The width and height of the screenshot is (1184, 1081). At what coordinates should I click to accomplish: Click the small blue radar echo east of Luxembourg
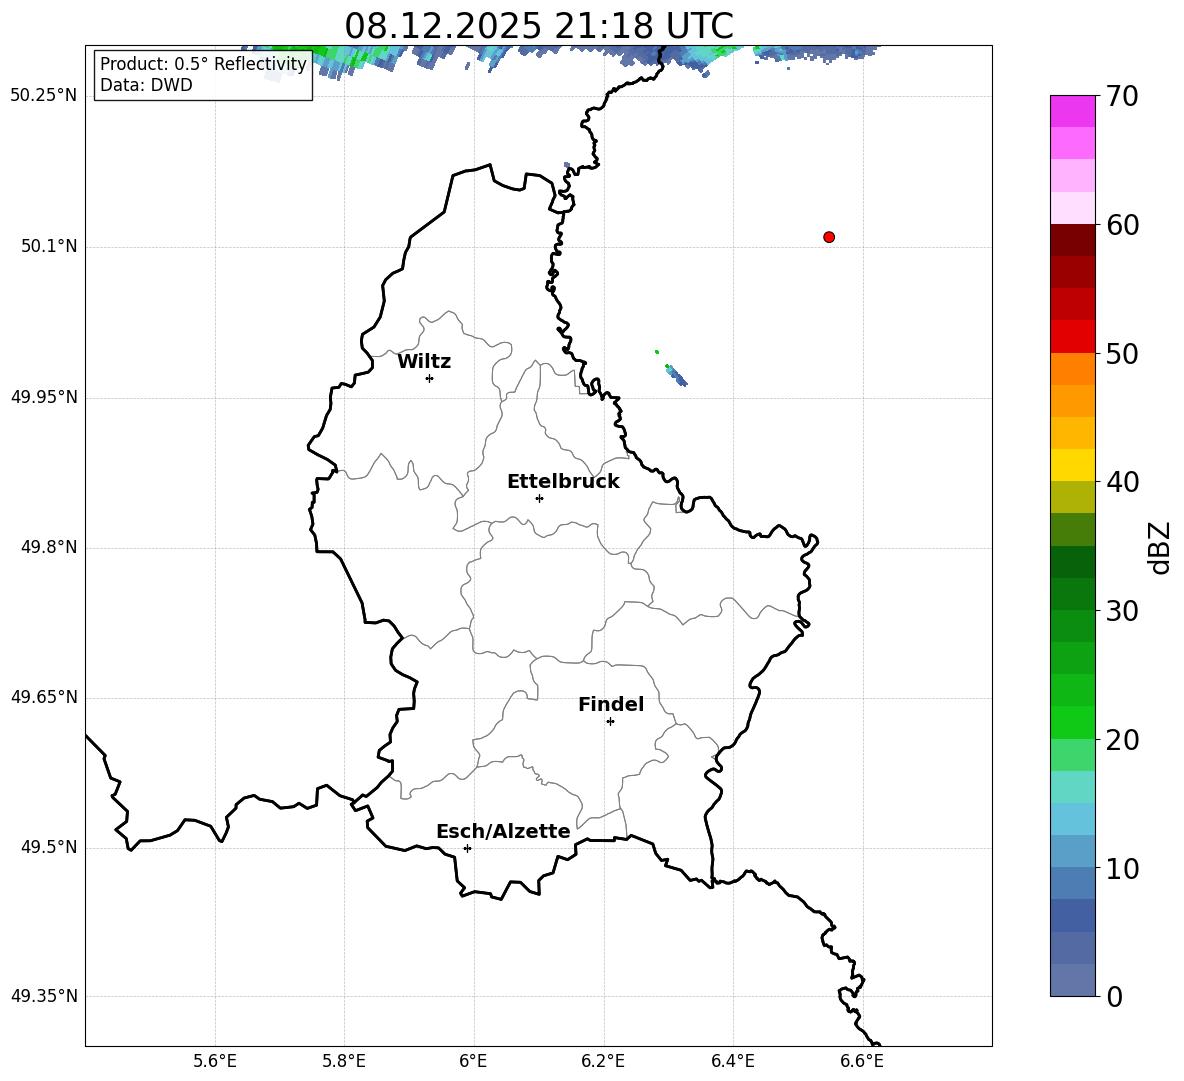(x=677, y=376)
